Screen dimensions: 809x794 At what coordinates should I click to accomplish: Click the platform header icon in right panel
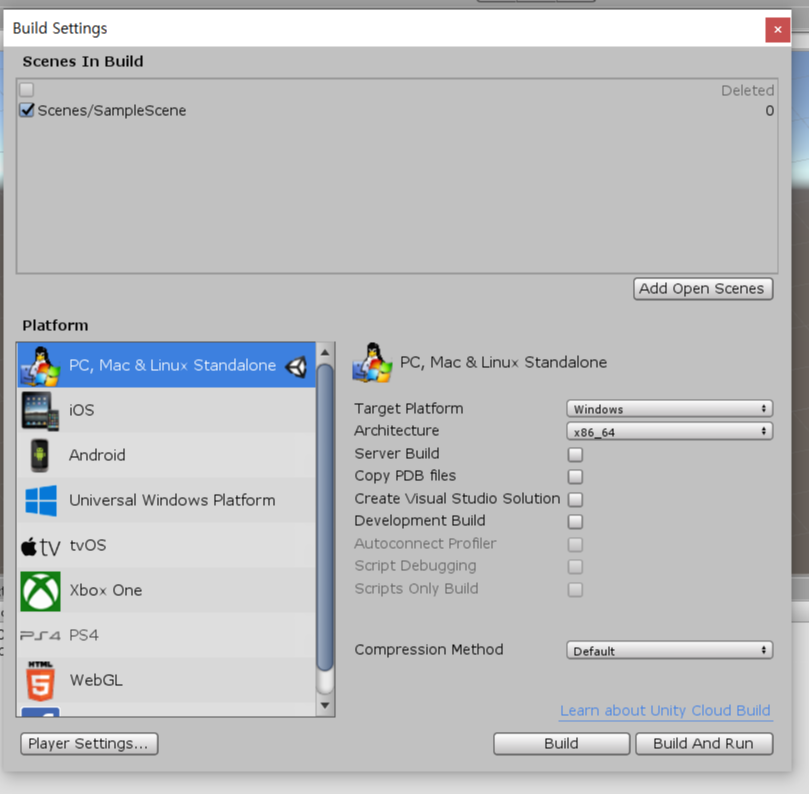tap(372, 363)
